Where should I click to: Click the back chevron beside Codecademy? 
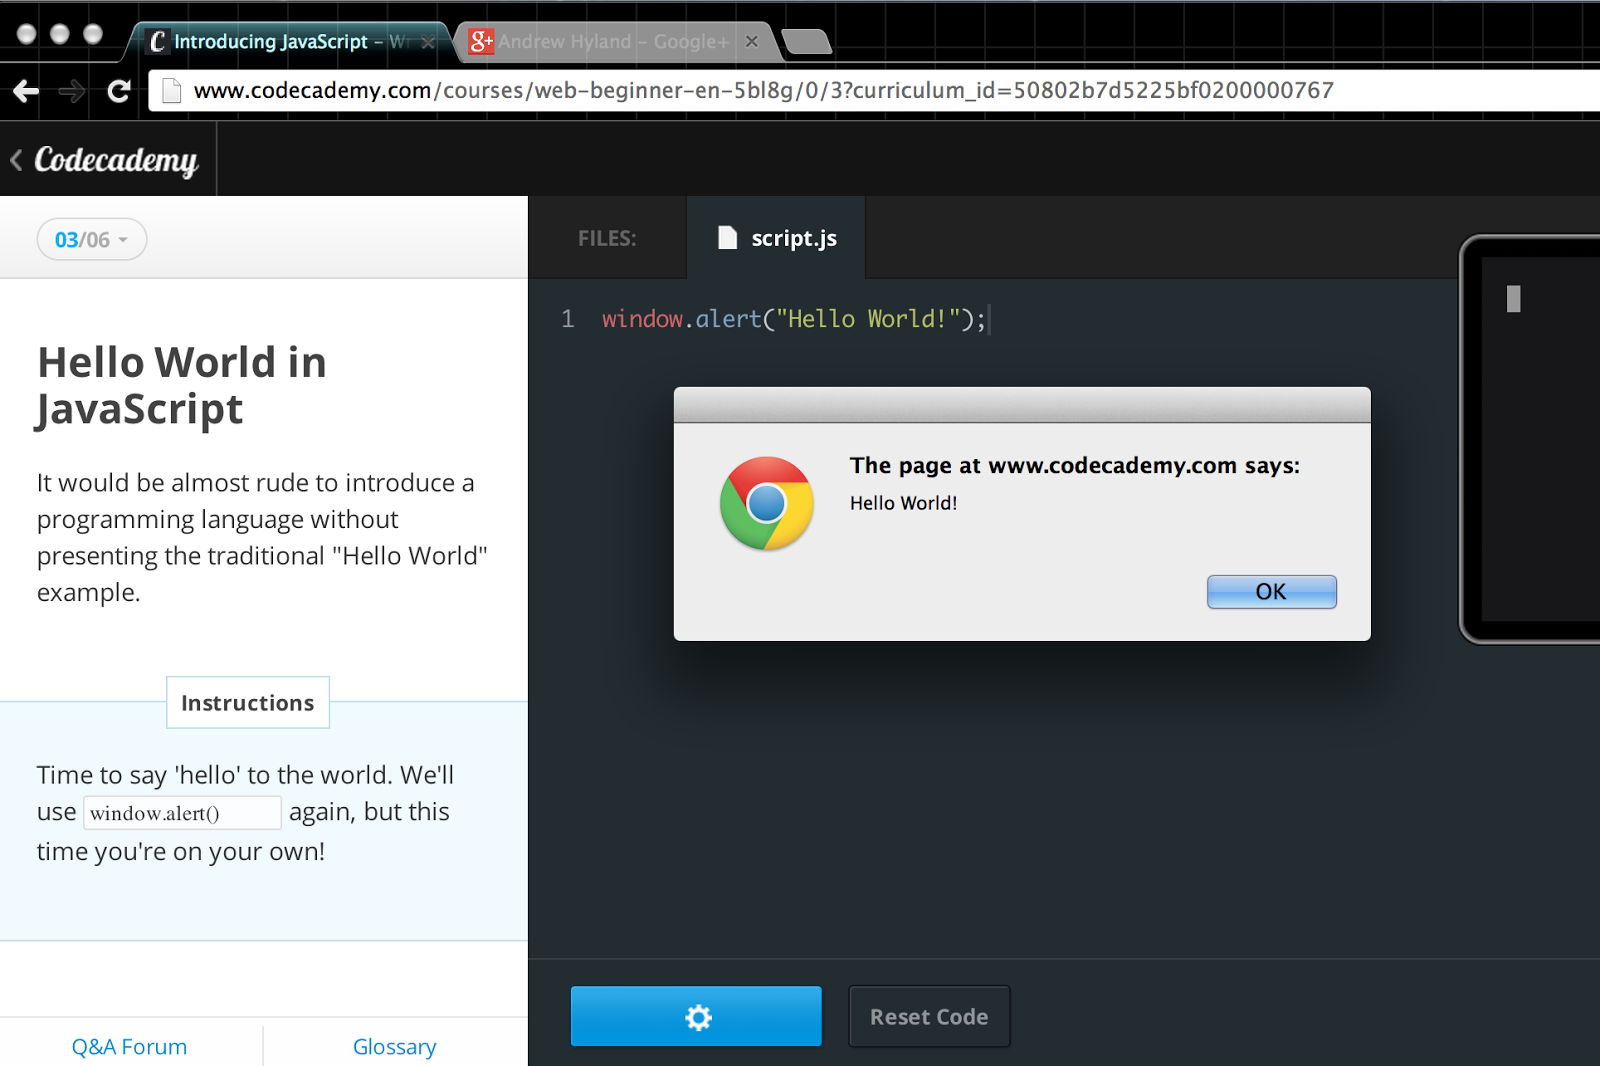tap(16, 159)
